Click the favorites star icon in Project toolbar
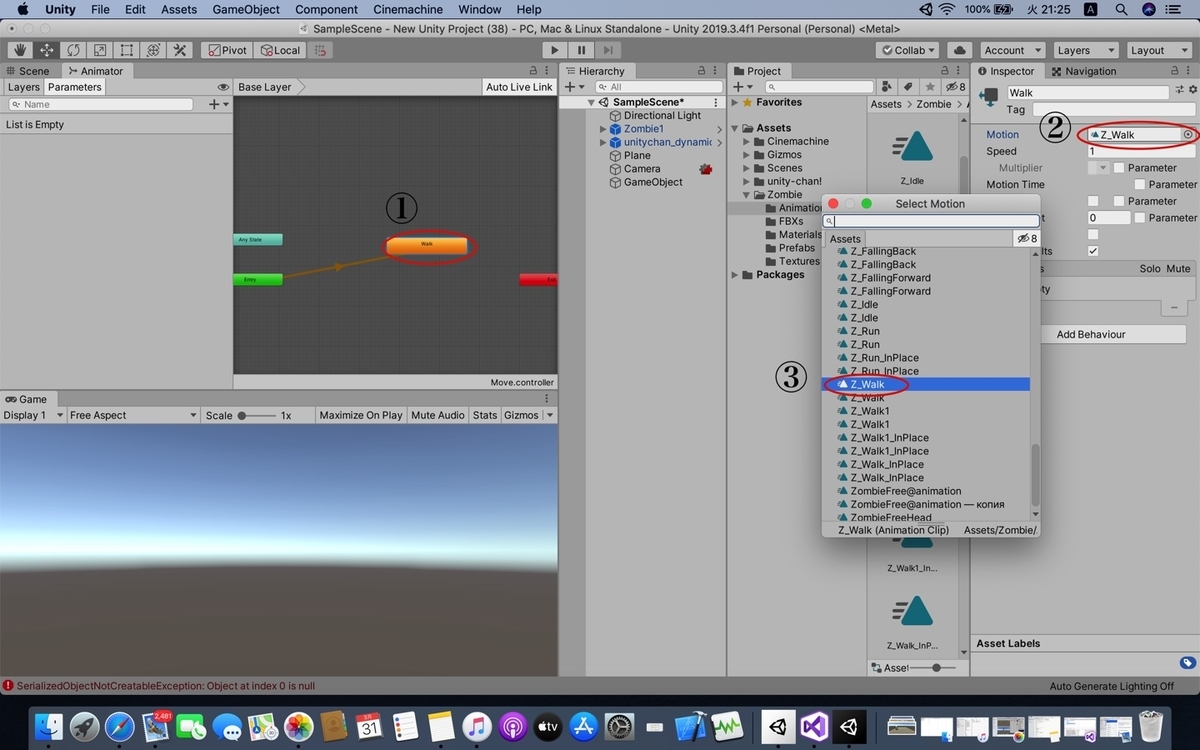 point(929,87)
